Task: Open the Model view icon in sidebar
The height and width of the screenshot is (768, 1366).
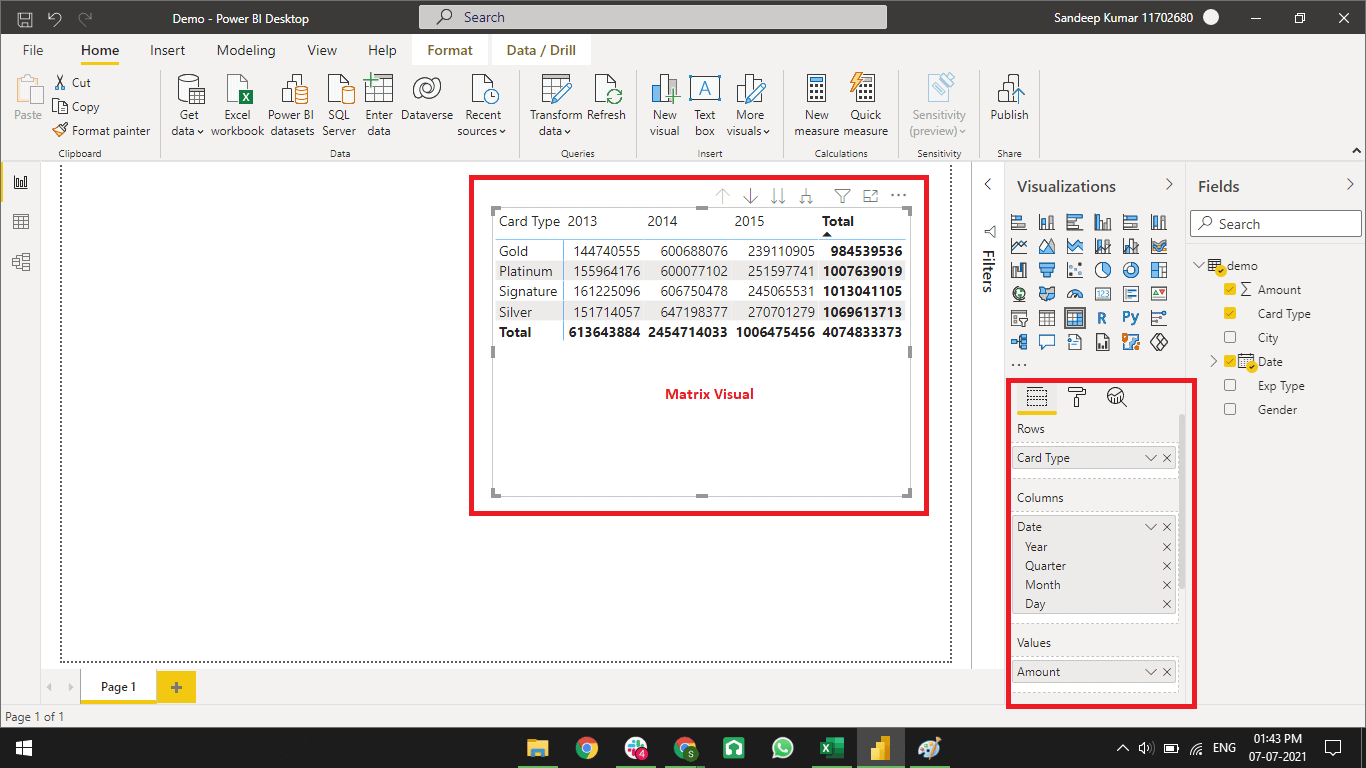Action: pos(20,262)
